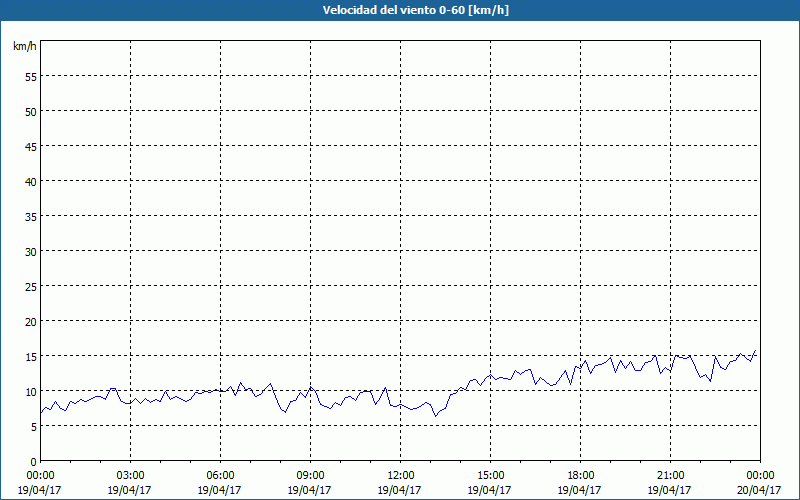Select the '50' y-axis label

coord(31,111)
